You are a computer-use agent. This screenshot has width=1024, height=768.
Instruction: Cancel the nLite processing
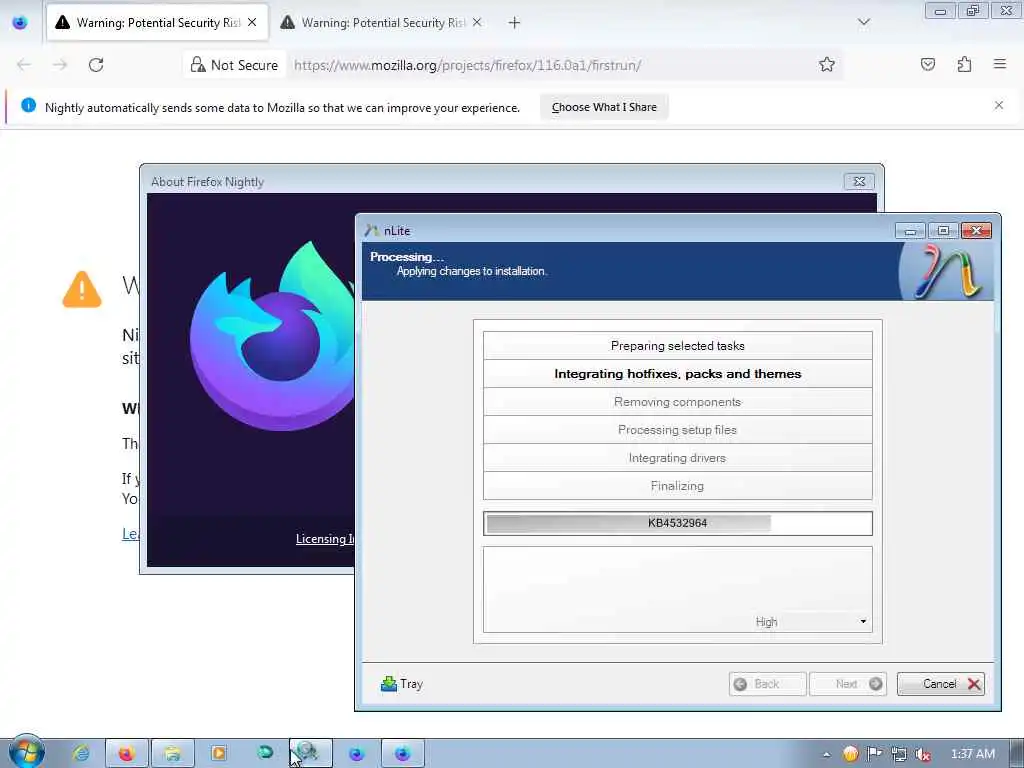click(940, 684)
